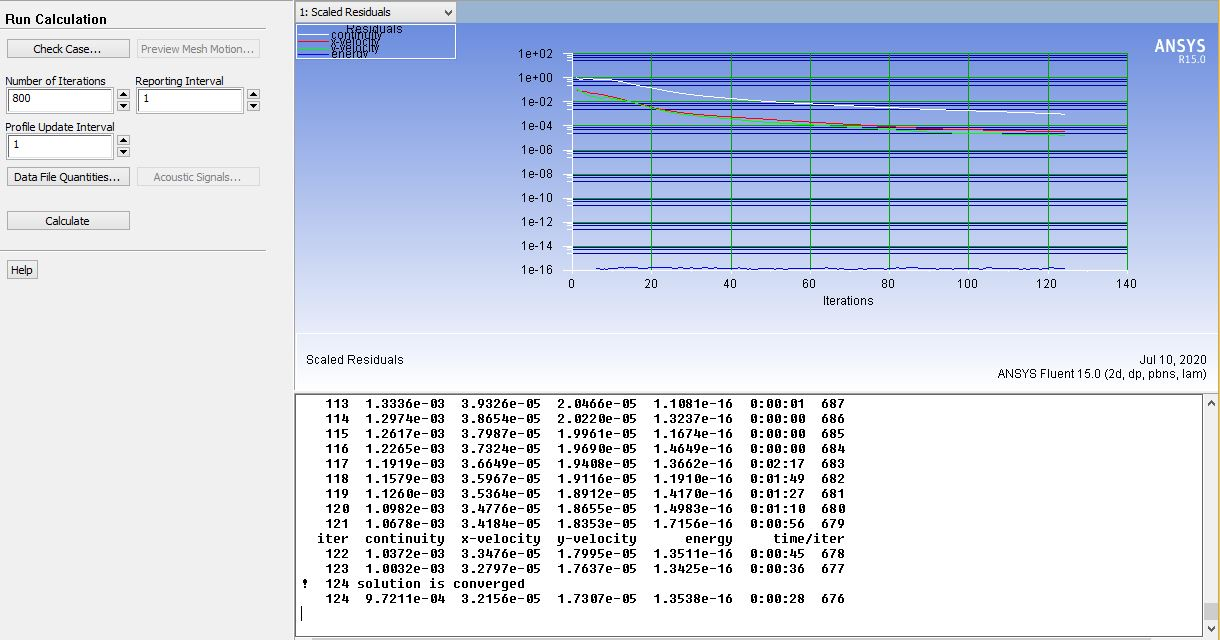Increase Profile Update Interval with up arrow
Screen dimensions: 1220x640
pyautogui.click(x=123, y=141)
